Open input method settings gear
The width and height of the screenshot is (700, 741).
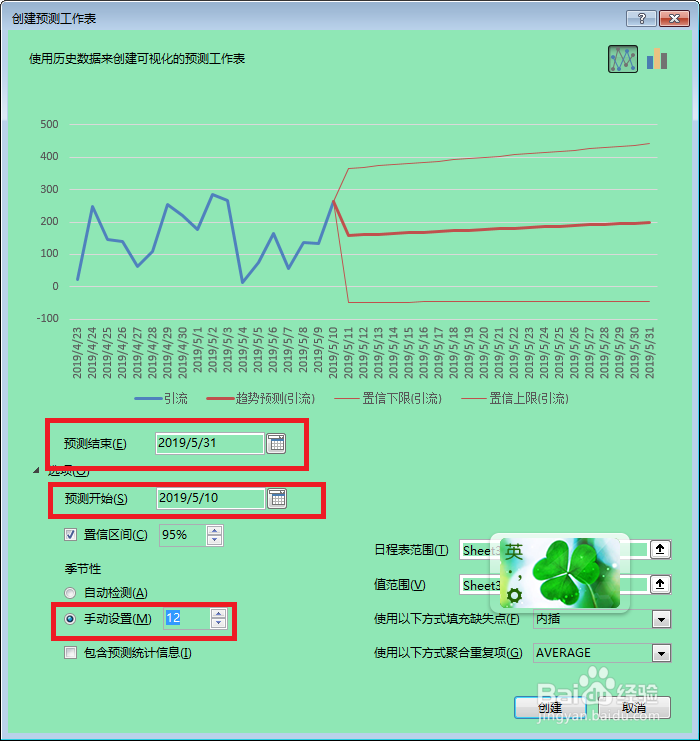pyautogui.click(x=514, y=595)
